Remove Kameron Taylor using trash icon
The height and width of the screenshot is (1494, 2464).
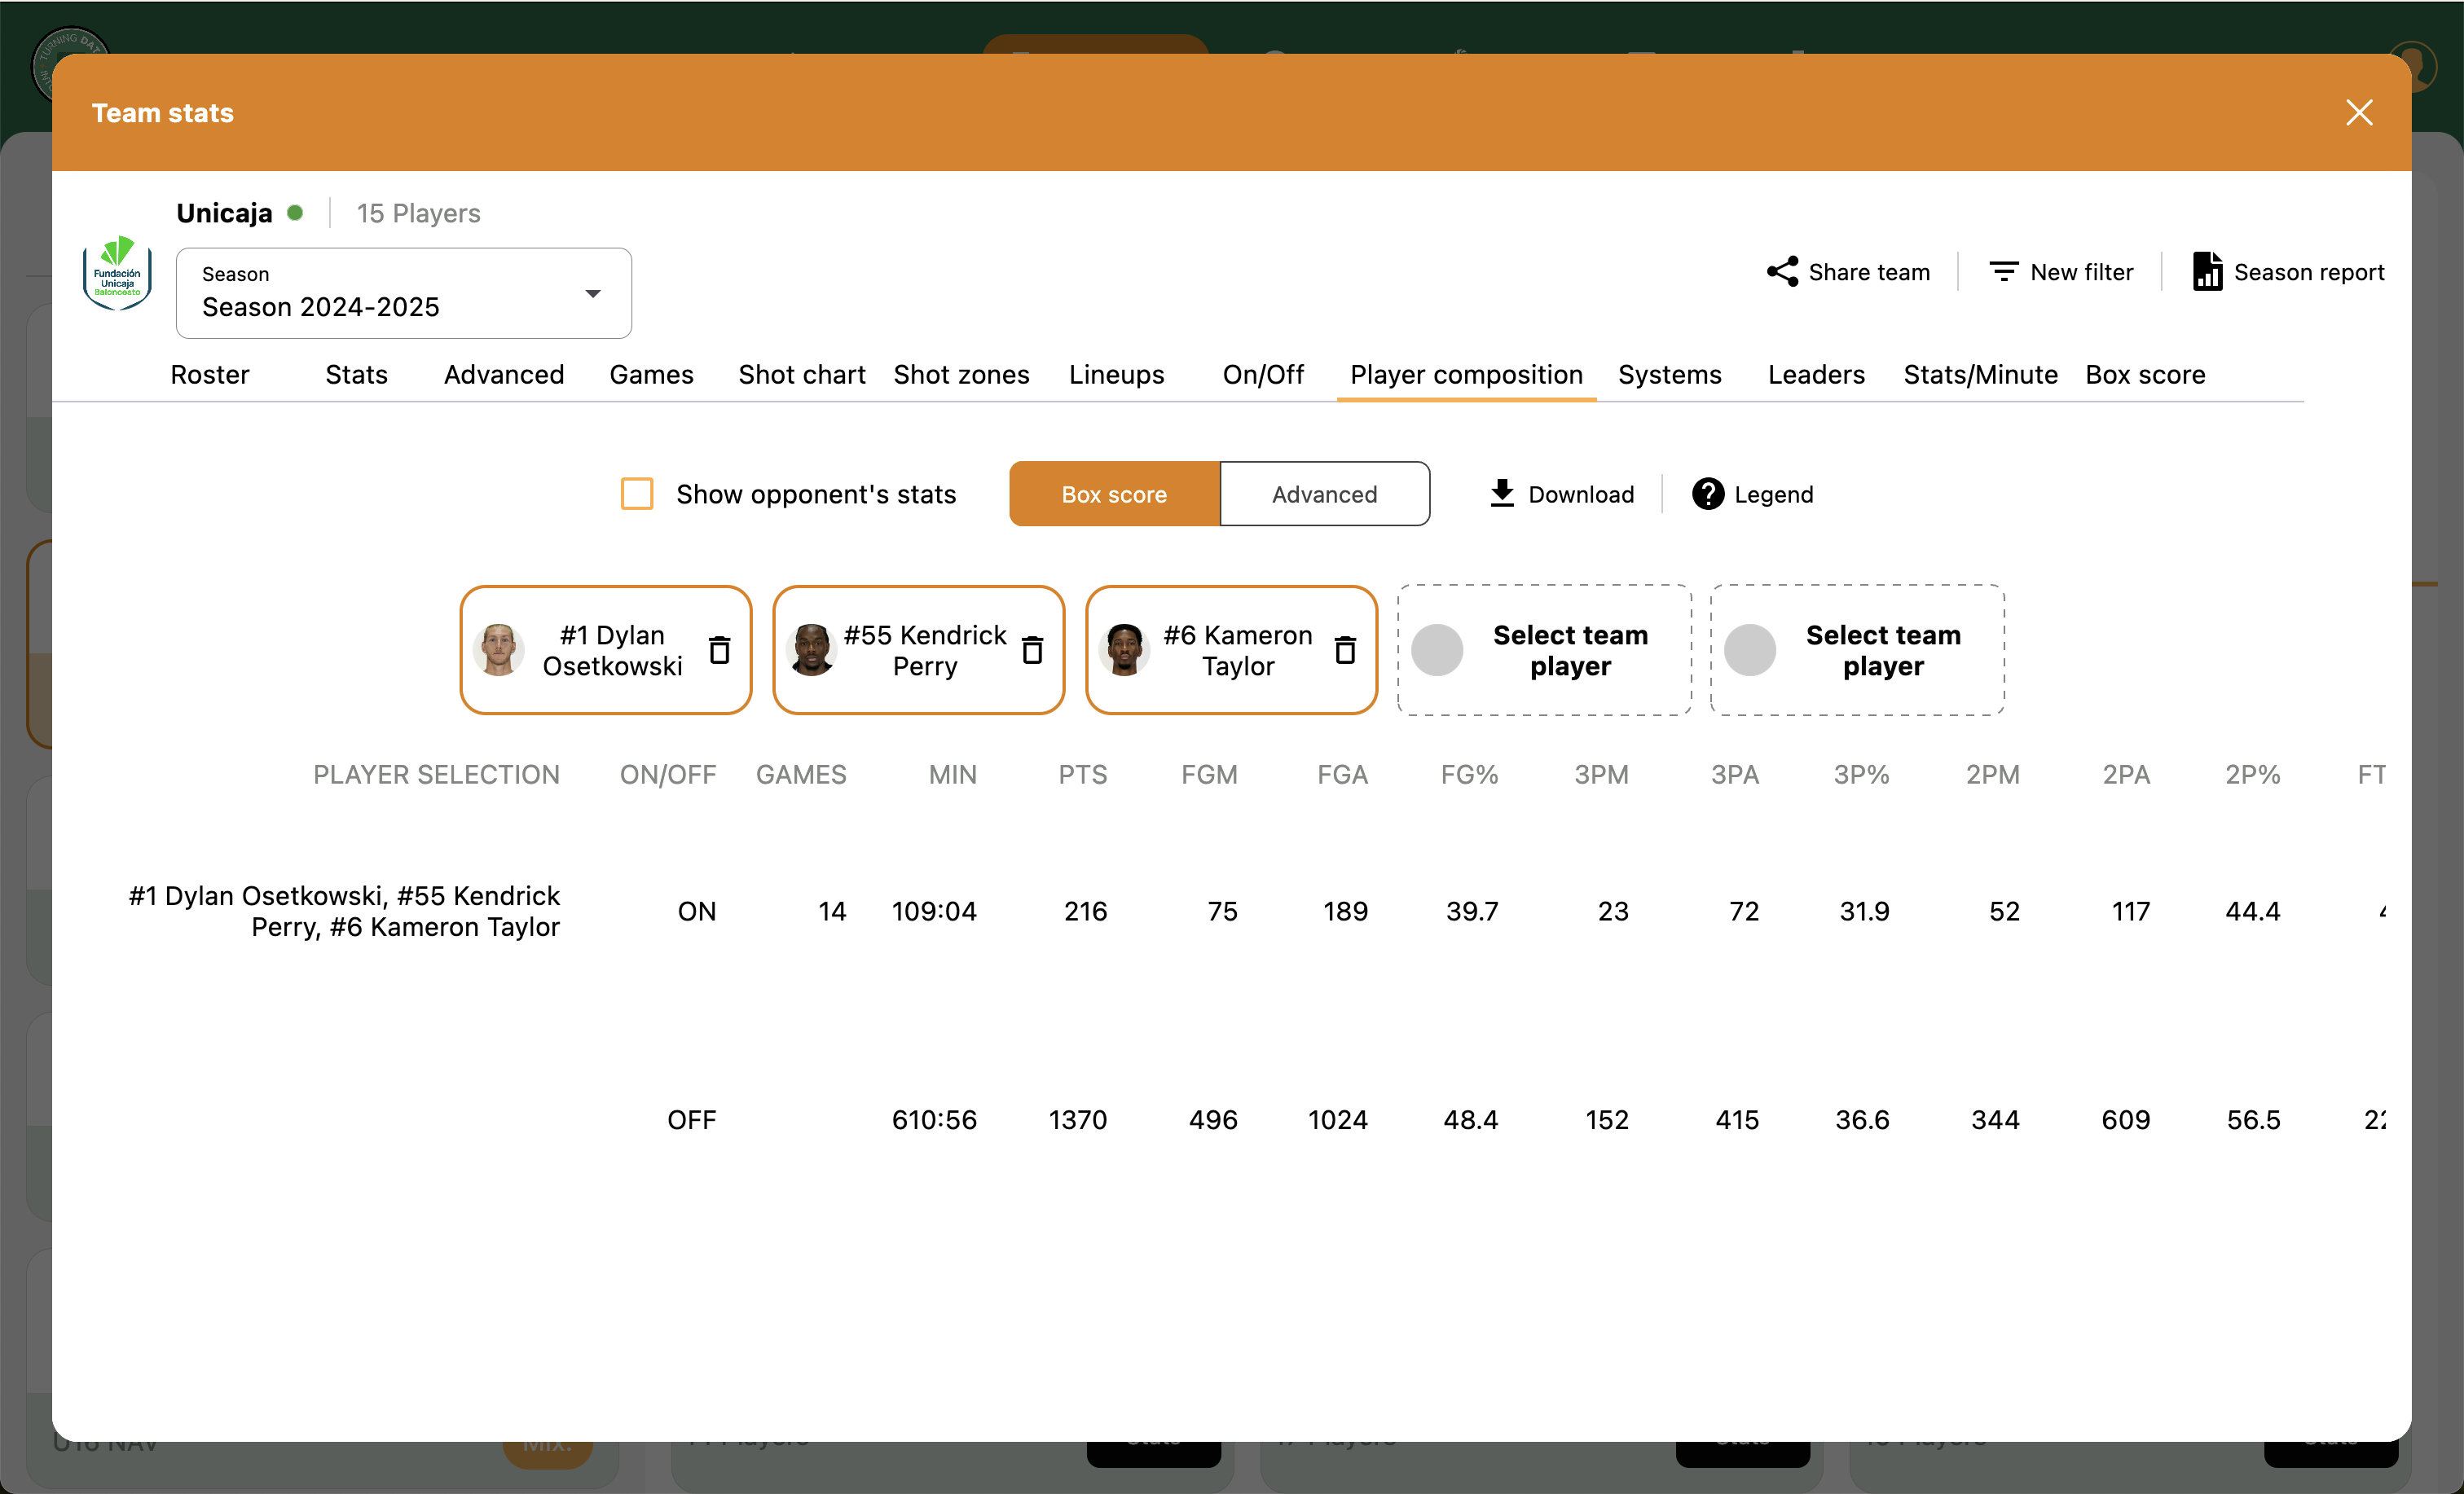[x=1346, y=649]
